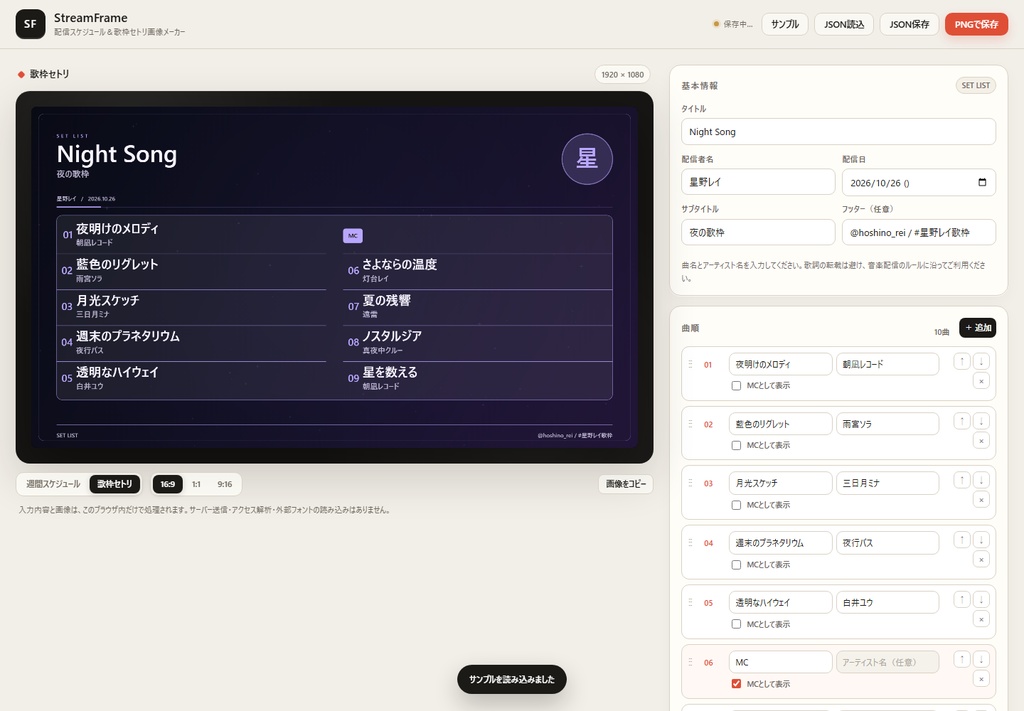Grab the drag handle of song 04
Image resolution: width=1024 pixels, height=711 pixels.
tap(690, 543)
